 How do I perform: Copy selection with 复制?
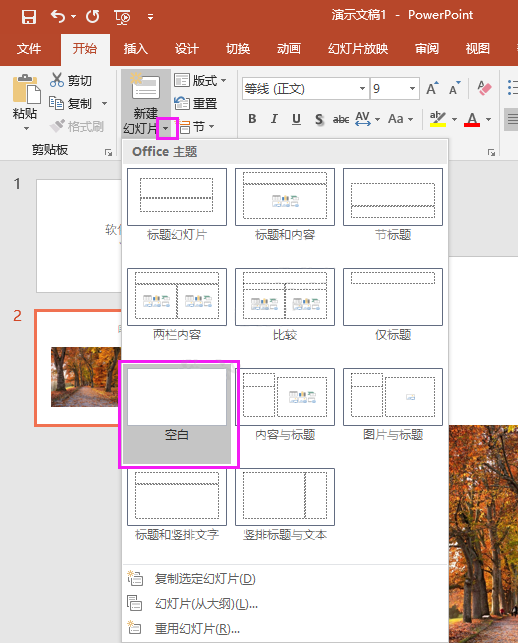click(71, 103)
